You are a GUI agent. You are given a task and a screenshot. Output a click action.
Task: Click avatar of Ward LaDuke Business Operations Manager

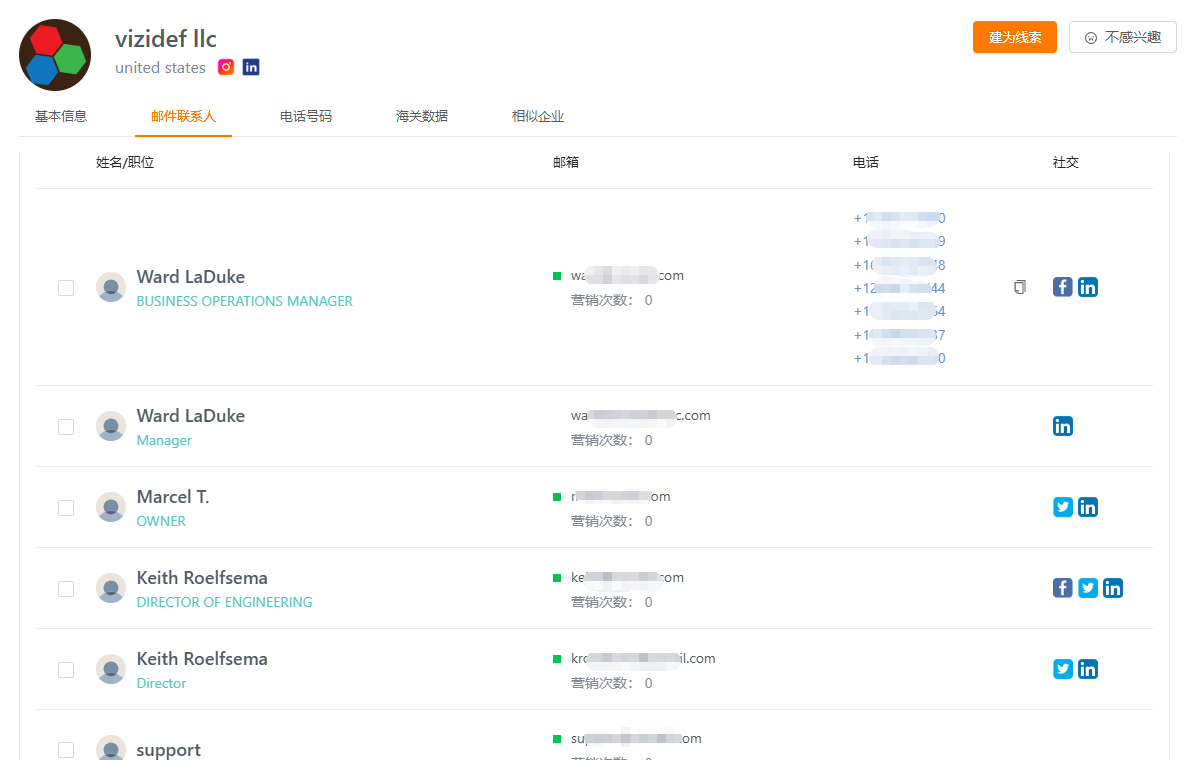point(111,287)
